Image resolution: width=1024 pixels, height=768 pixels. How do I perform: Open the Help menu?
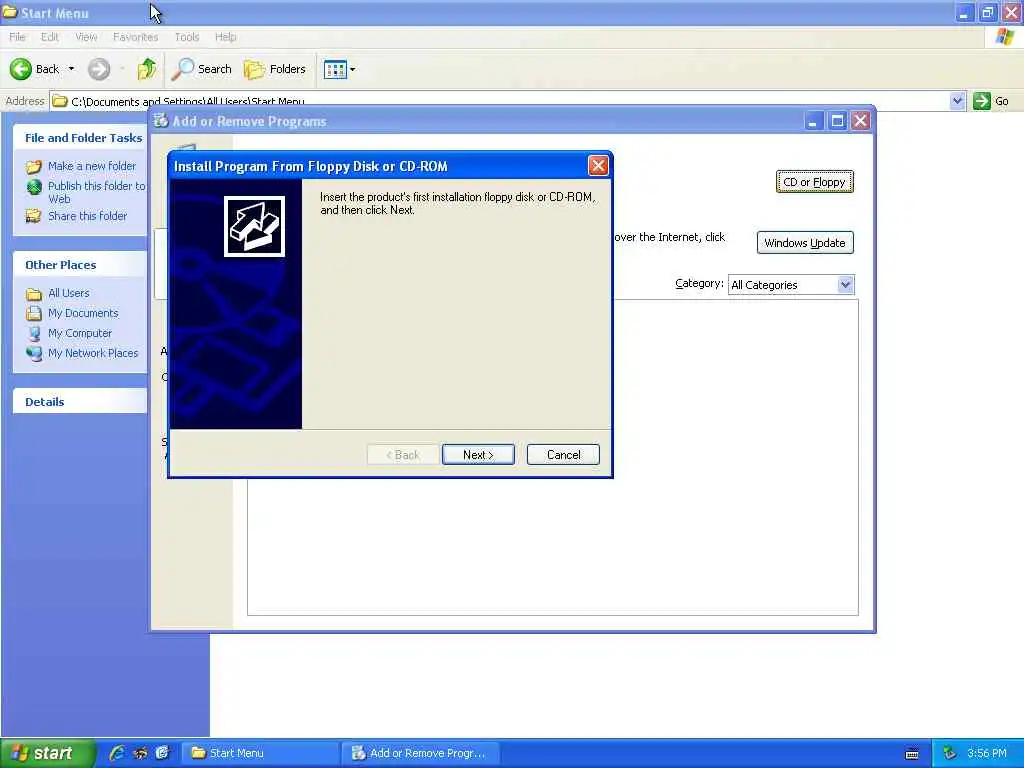[225, 37]
